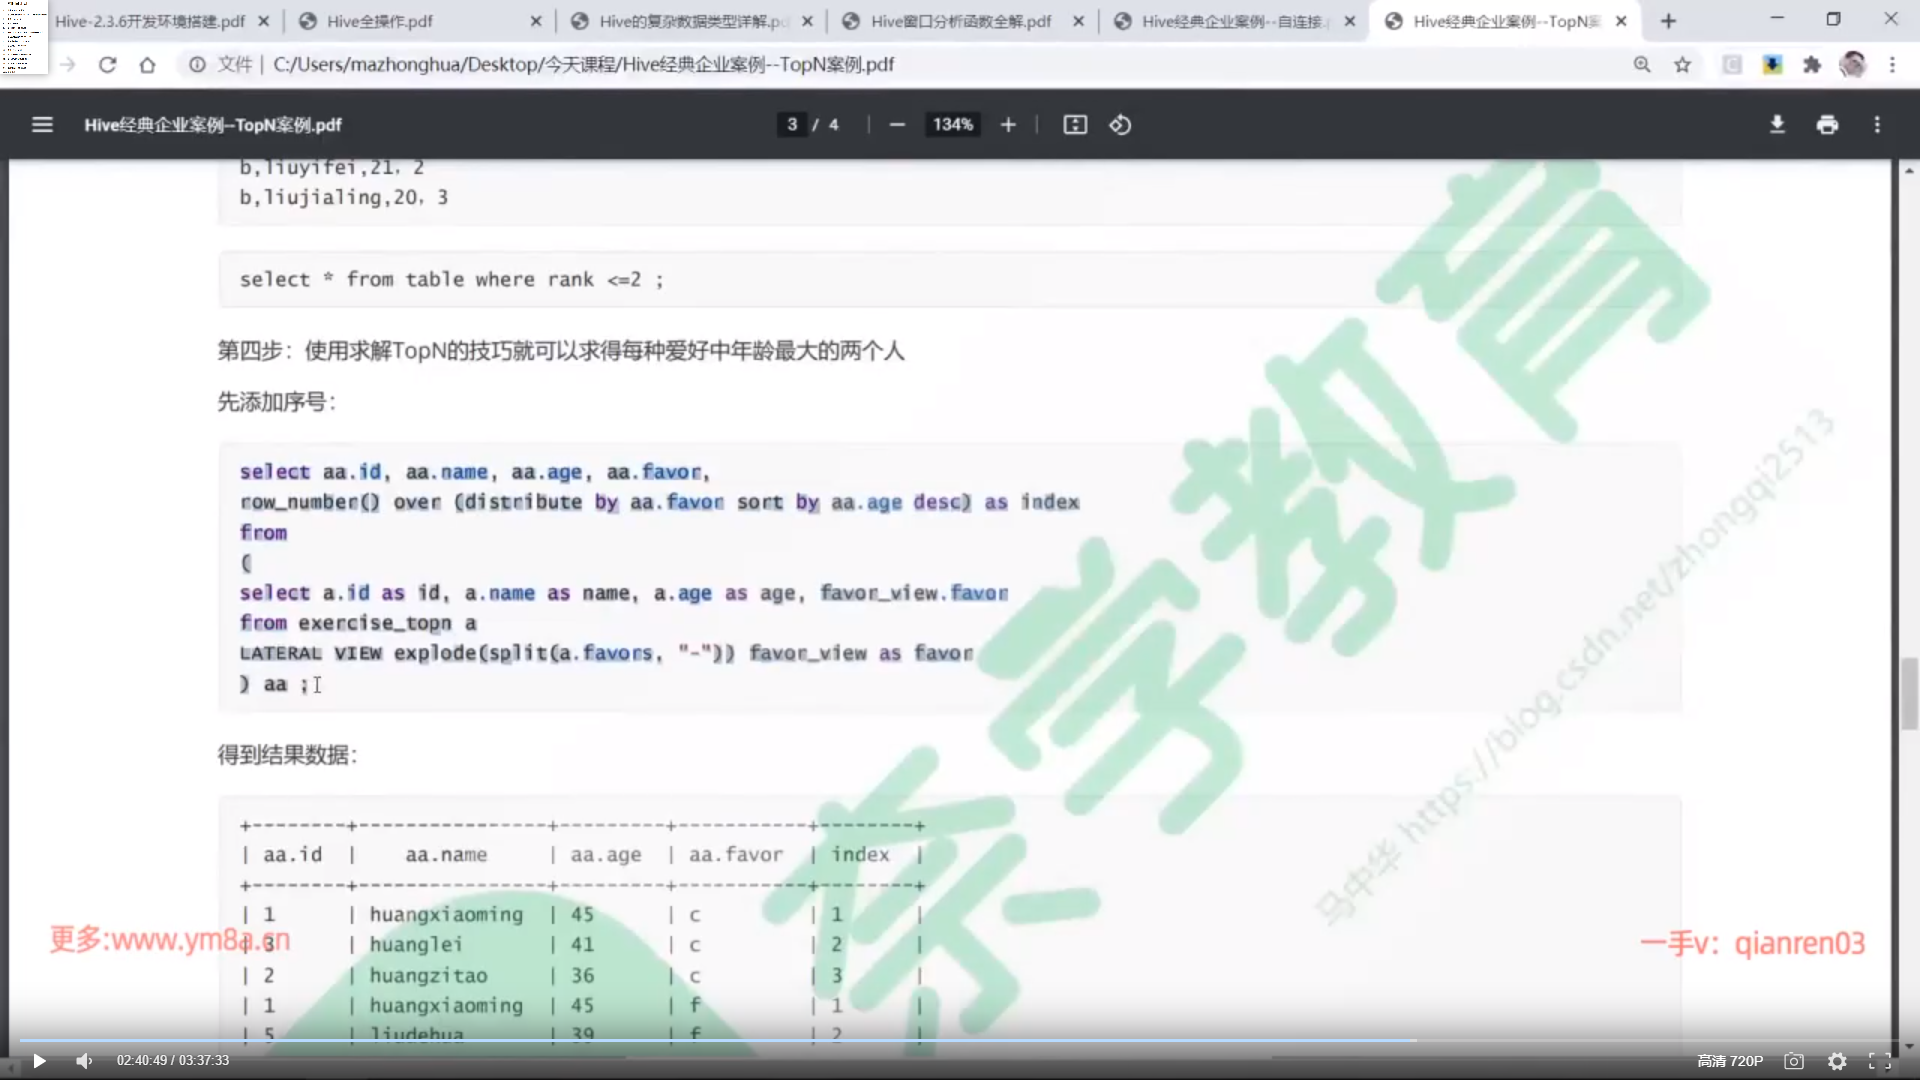Reload the current page
The image size is (1920, 1080).
(x=107, y=65)
